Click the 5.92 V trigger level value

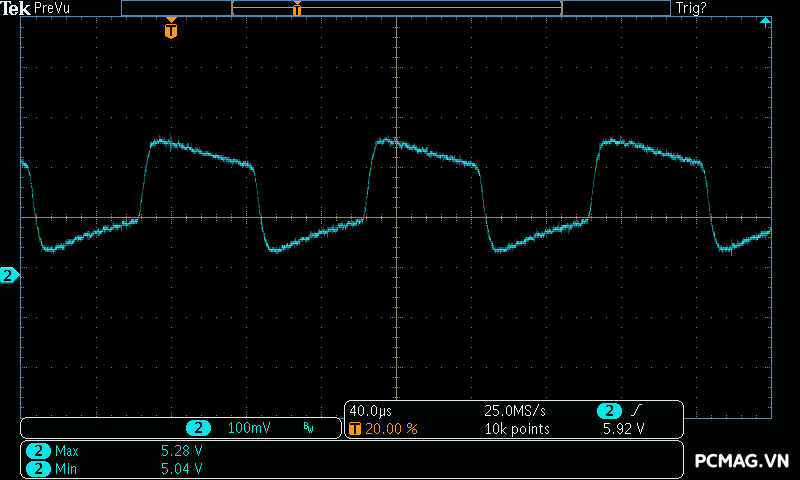[x=622, y=428]
